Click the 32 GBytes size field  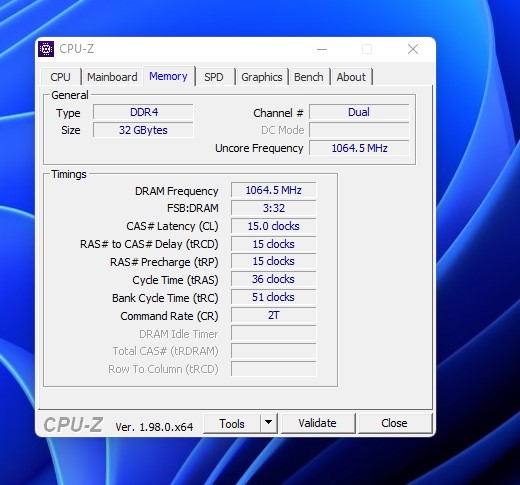point(143,130)
